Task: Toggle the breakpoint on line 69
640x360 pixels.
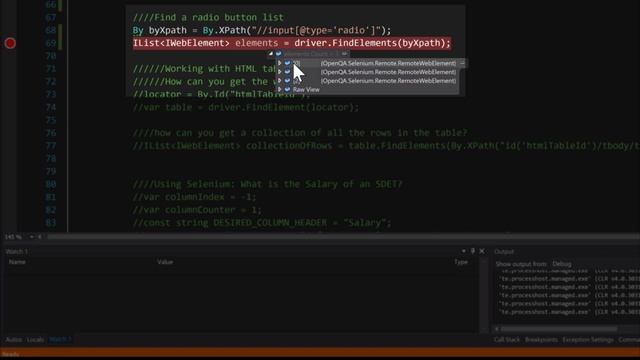Action: coord(10,43)
